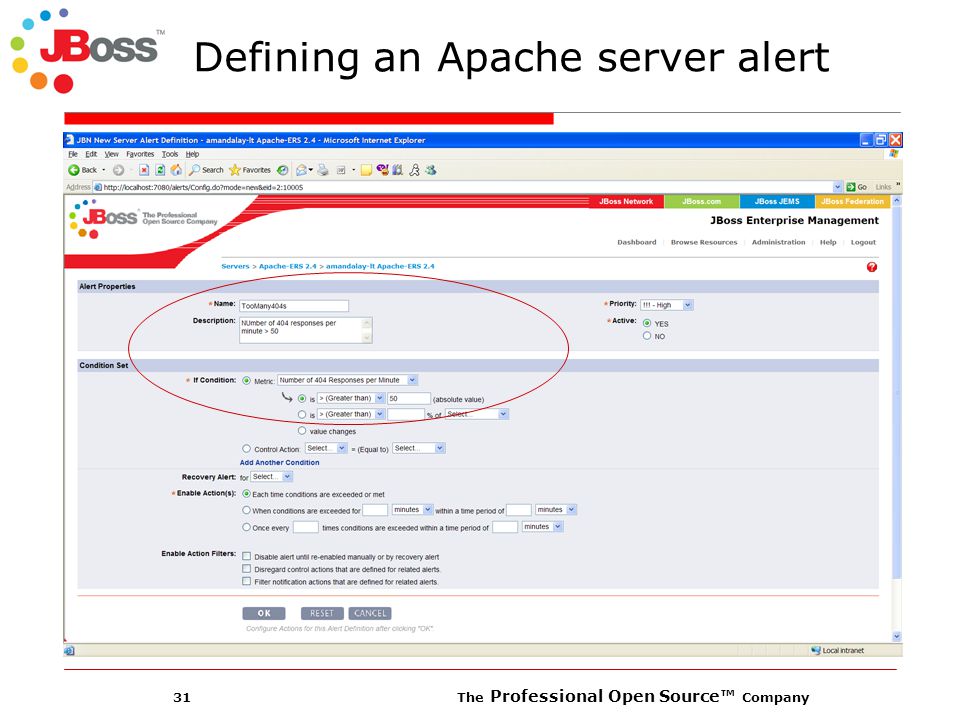This screenshot has height=720, width=960.
Task: Click the Research books toolbar icon
Action: [x=397, y=170]
